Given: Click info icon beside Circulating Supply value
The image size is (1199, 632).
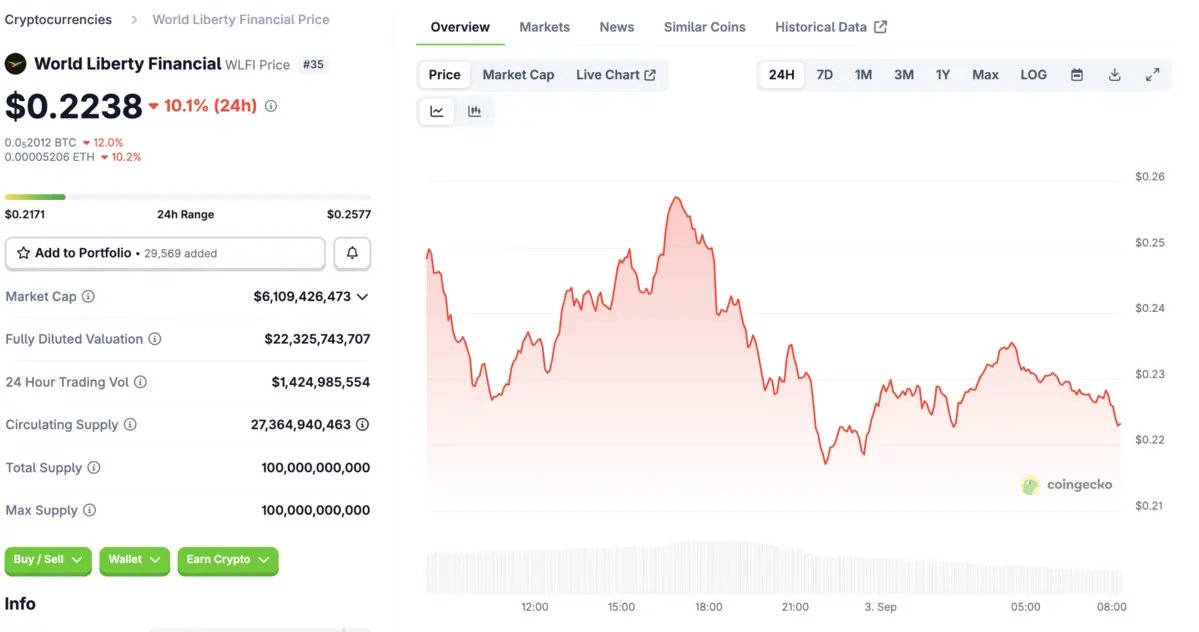Looking at the screenshot, I should tap(363, 425).
